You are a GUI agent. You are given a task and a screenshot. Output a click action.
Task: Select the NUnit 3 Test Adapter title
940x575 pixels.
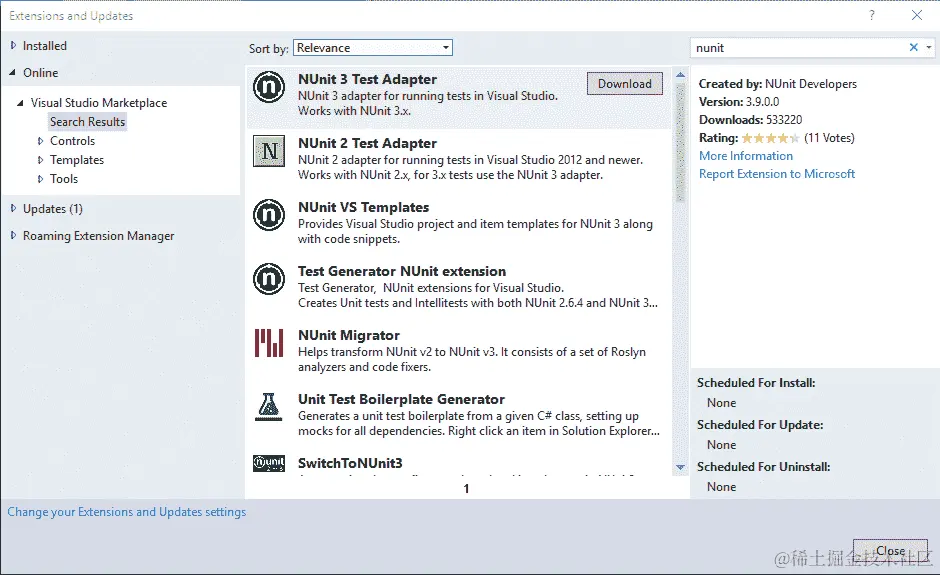(x=367, y=79)
